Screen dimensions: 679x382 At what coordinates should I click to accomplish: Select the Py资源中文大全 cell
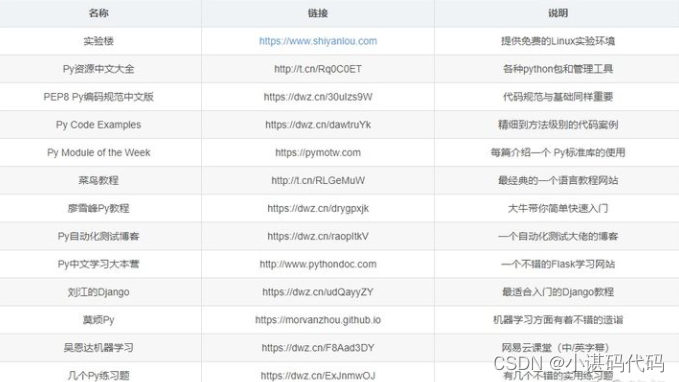(99, 69)
